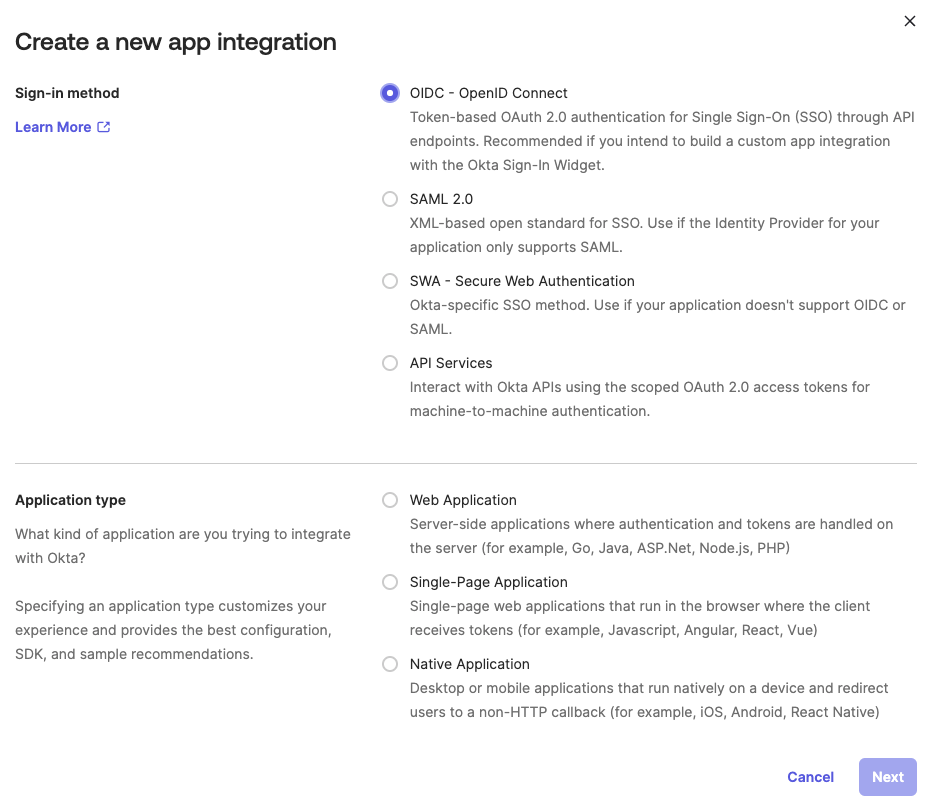Image resolution: width=930 pixels, height=809 pixels.
Task: Click the 'SAML 2.0' label text
Action: click(x=441, y=199)
